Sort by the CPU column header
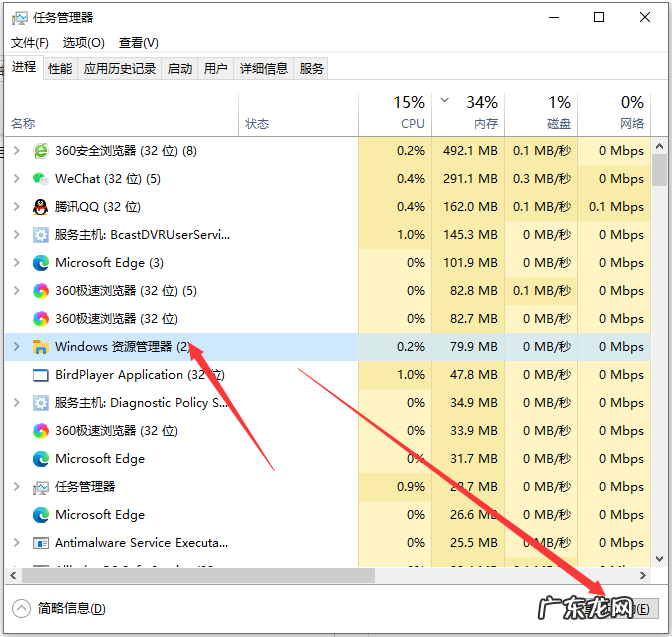Image resolution: width=672 pixels, height=637 pixels. (x=395, y=115)
